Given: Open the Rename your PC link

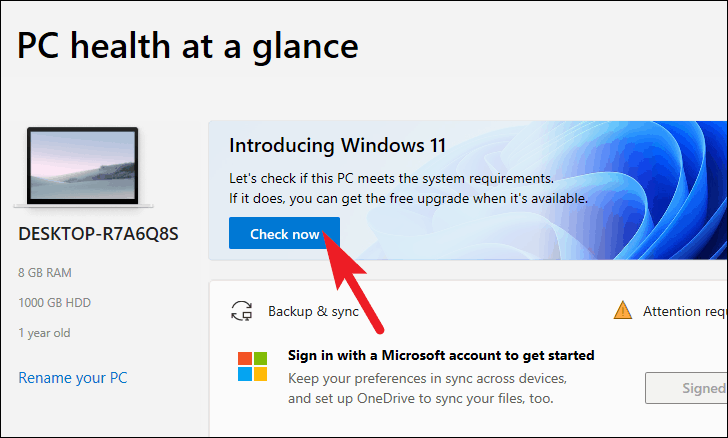Looking at the screenshot, I should pyautogui.click(x=73, y=378).
